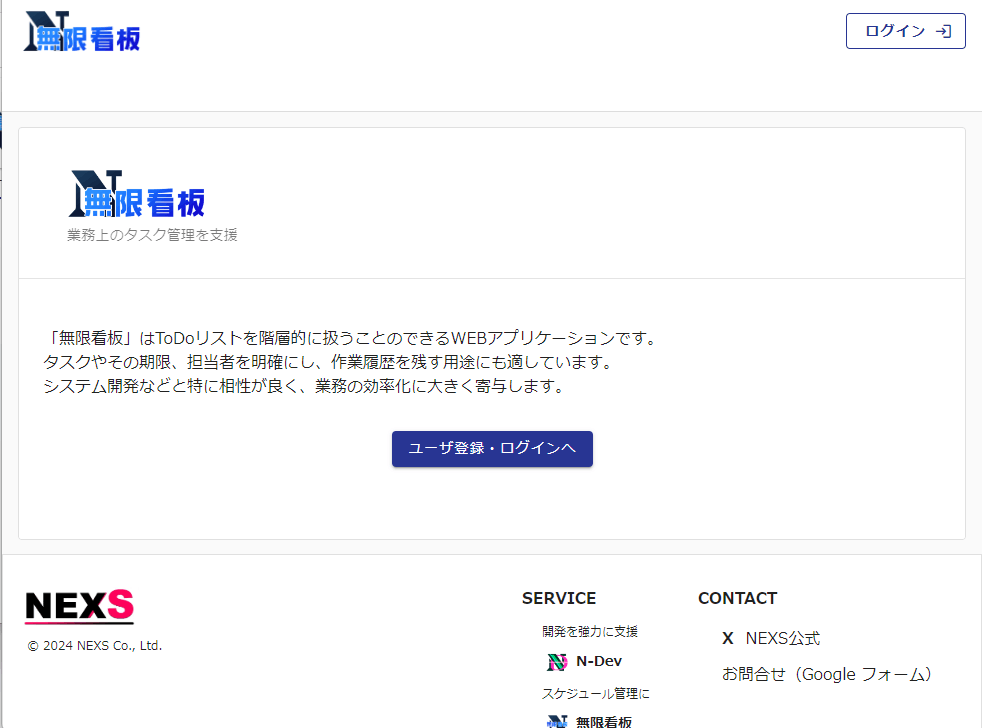This screenshot has height=728, width=982.
Task: Click the NEXS footer logo
Action: [80, 606]
